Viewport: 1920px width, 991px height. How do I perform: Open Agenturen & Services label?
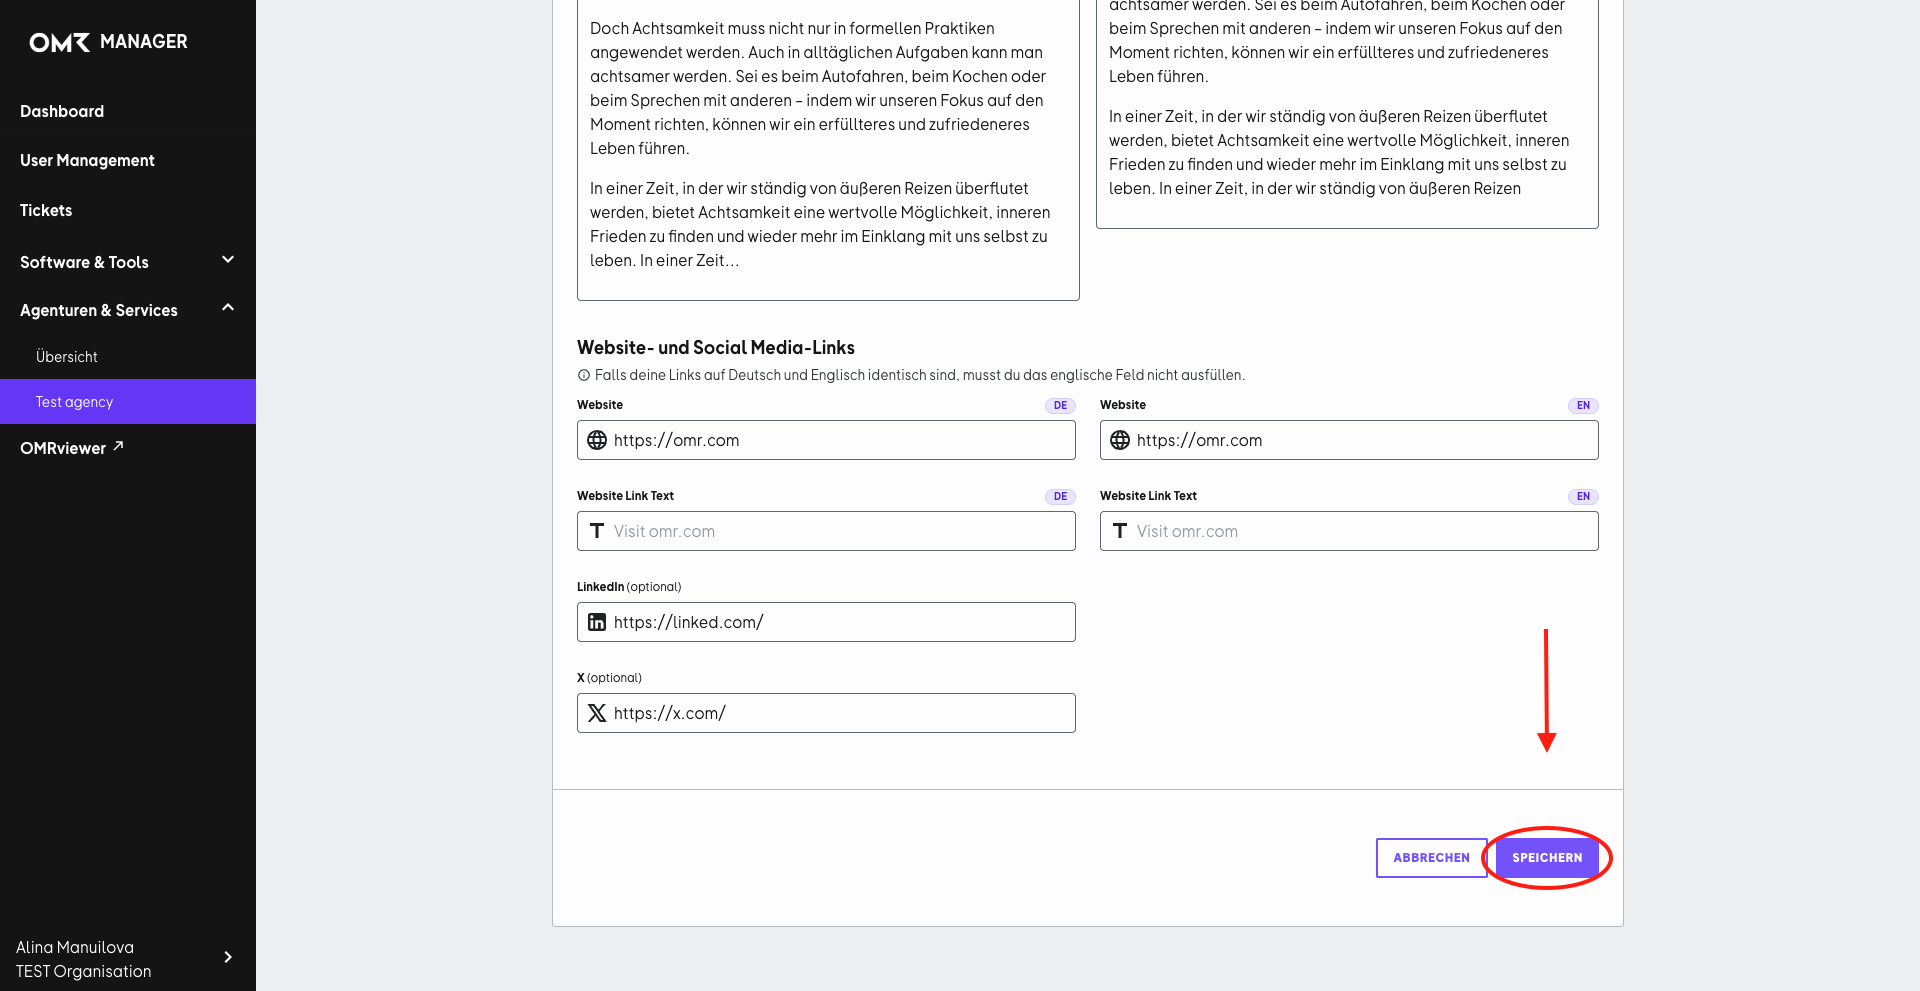click(99, 310)
